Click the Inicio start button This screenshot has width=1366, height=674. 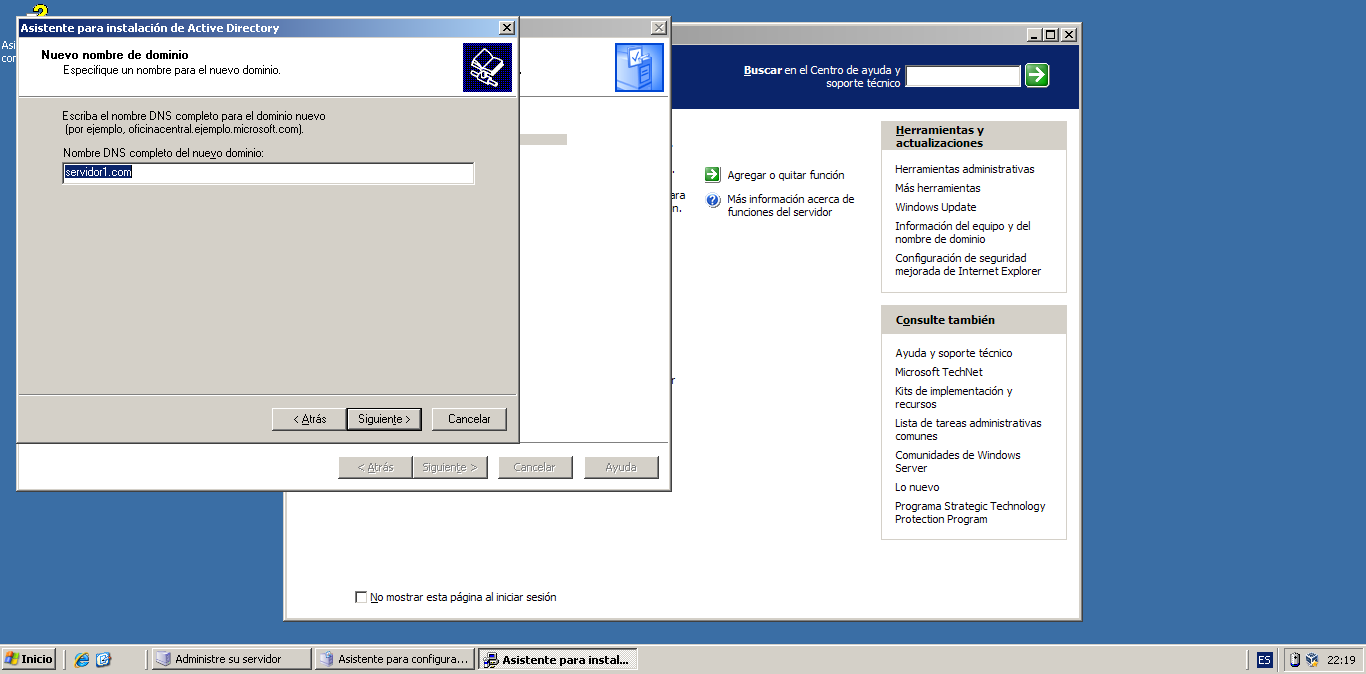pyautogui.click(x=28, y=659)
